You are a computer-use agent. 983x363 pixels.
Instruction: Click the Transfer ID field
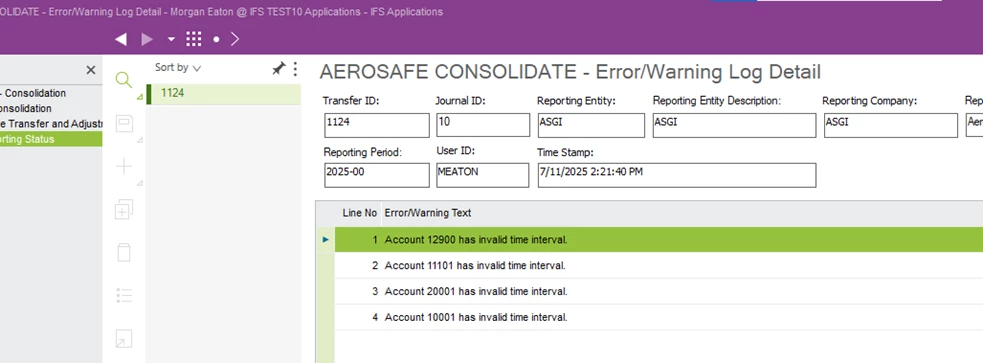point(377,125)
